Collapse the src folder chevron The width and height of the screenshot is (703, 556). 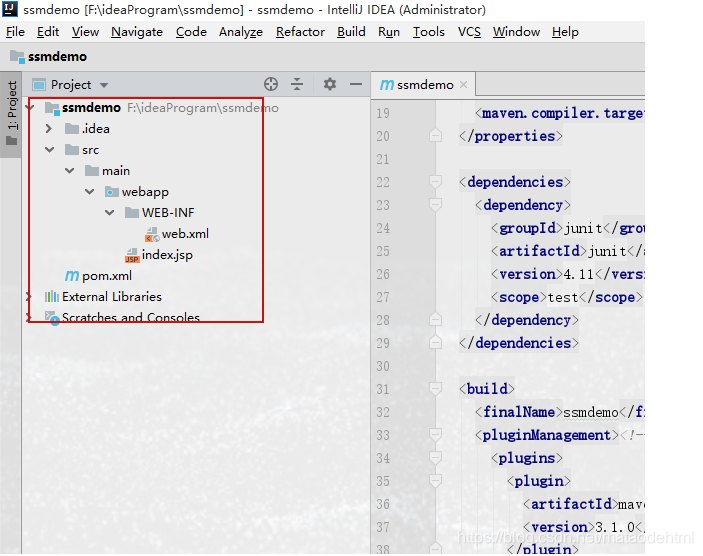(49, 150)
